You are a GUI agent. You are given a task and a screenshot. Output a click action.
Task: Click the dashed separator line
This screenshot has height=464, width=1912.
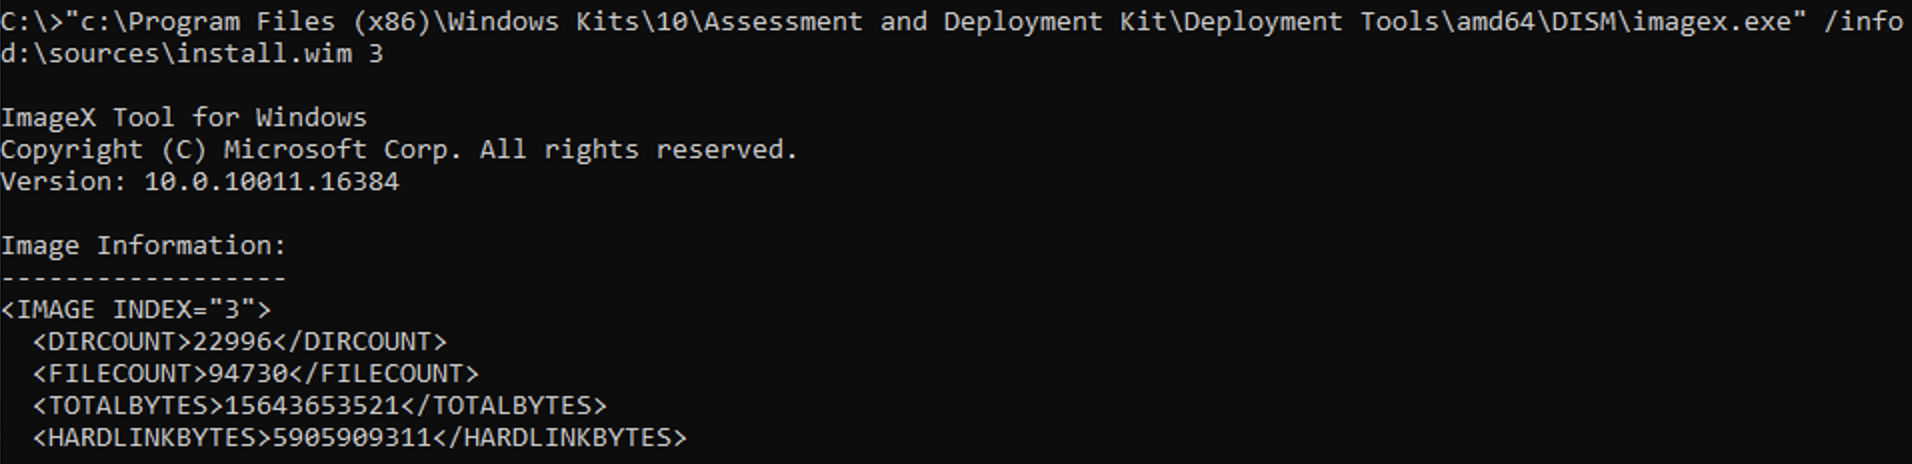coord(143,277)
